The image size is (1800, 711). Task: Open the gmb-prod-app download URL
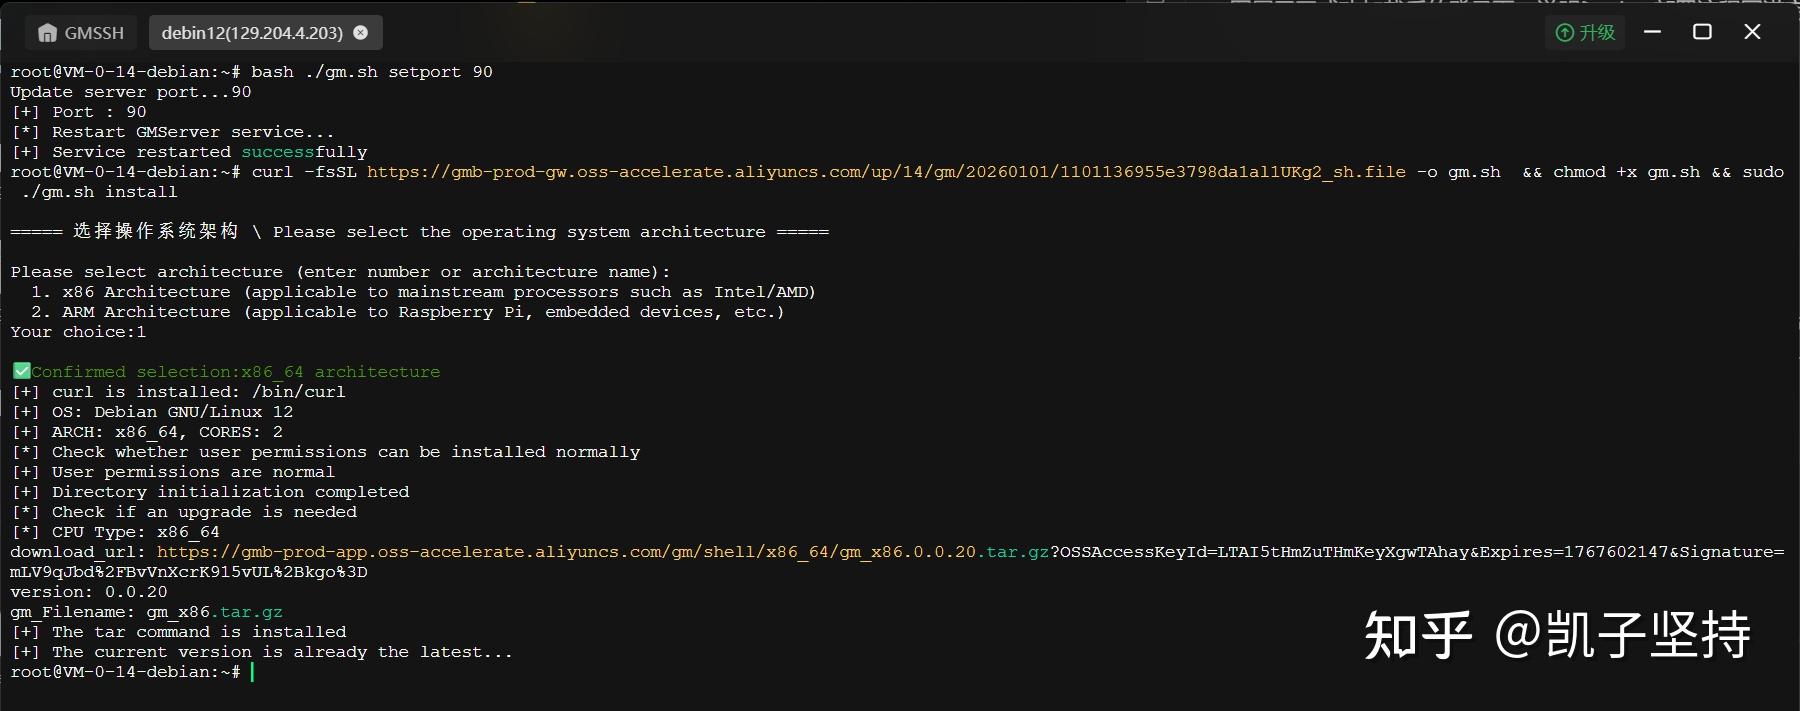click(x=602, y=552)
